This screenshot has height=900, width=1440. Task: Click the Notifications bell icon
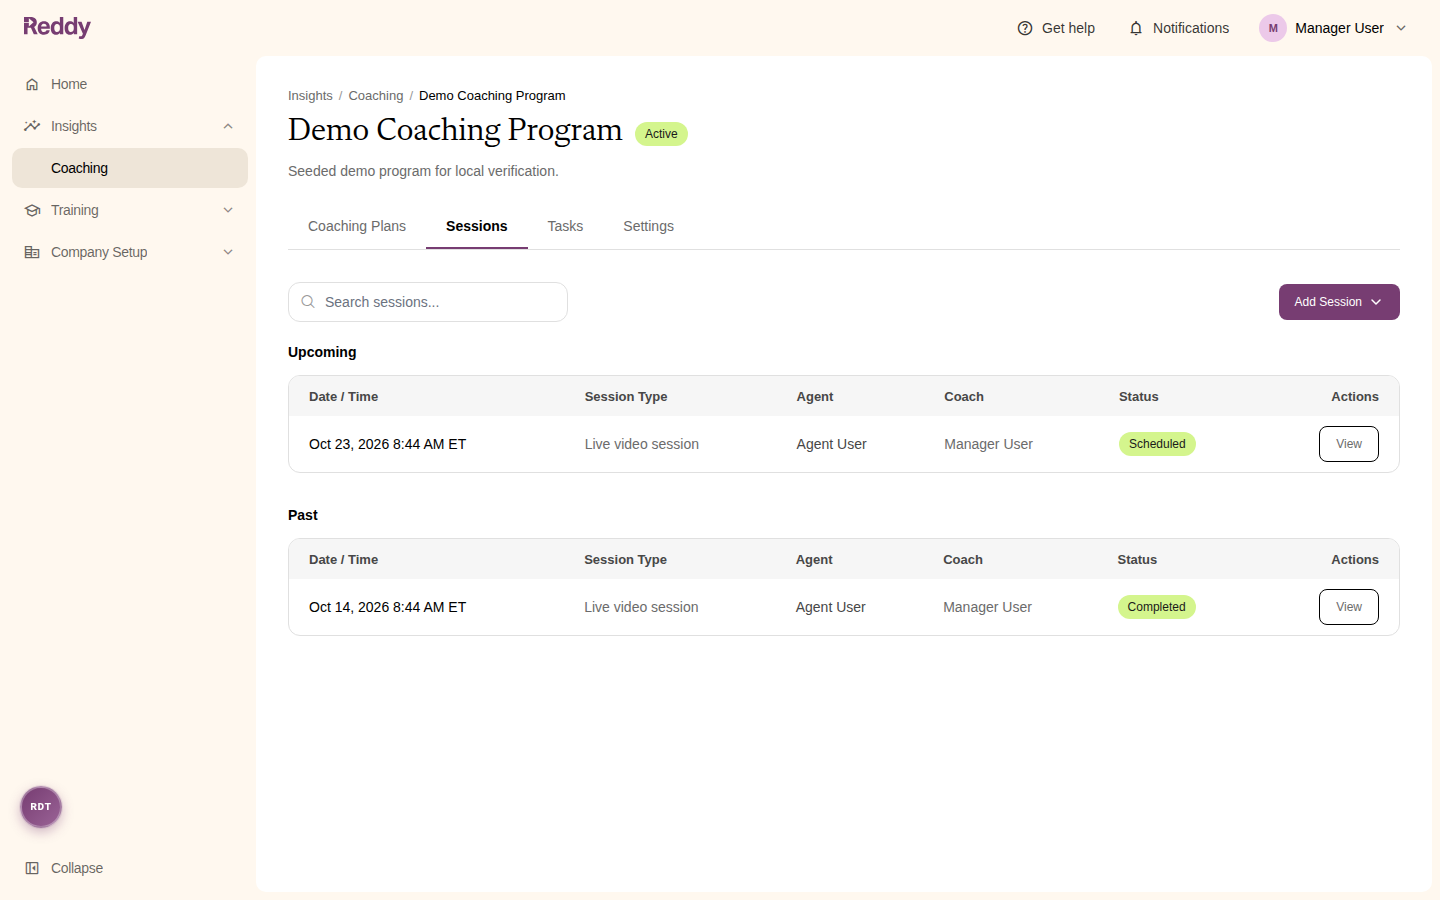(x=1136, y=28)
